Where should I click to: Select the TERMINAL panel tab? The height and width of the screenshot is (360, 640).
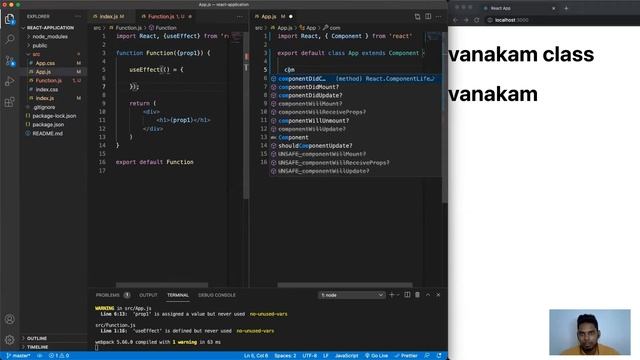(x=178, y=295)
